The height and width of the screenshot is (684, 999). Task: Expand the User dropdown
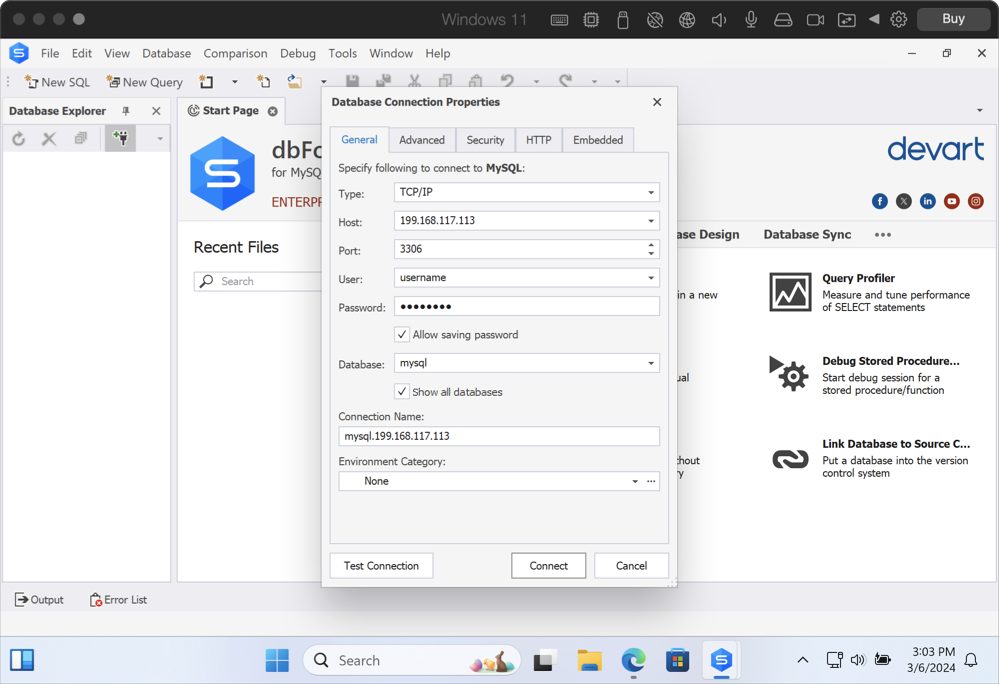tap(650, 278)
